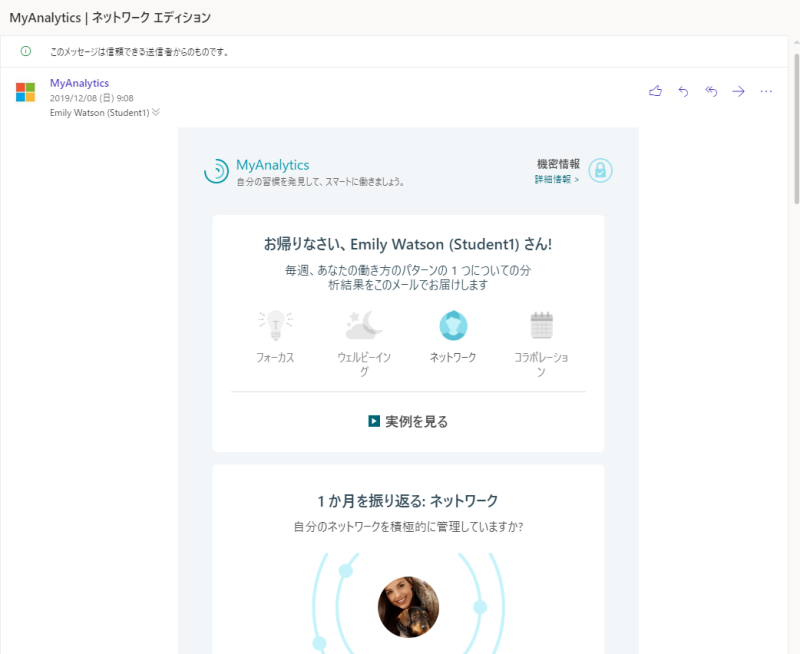Click the email subject MyAnalytics | ネットワーク エディション
Screen dimensions: 800x654
point(110,17)
